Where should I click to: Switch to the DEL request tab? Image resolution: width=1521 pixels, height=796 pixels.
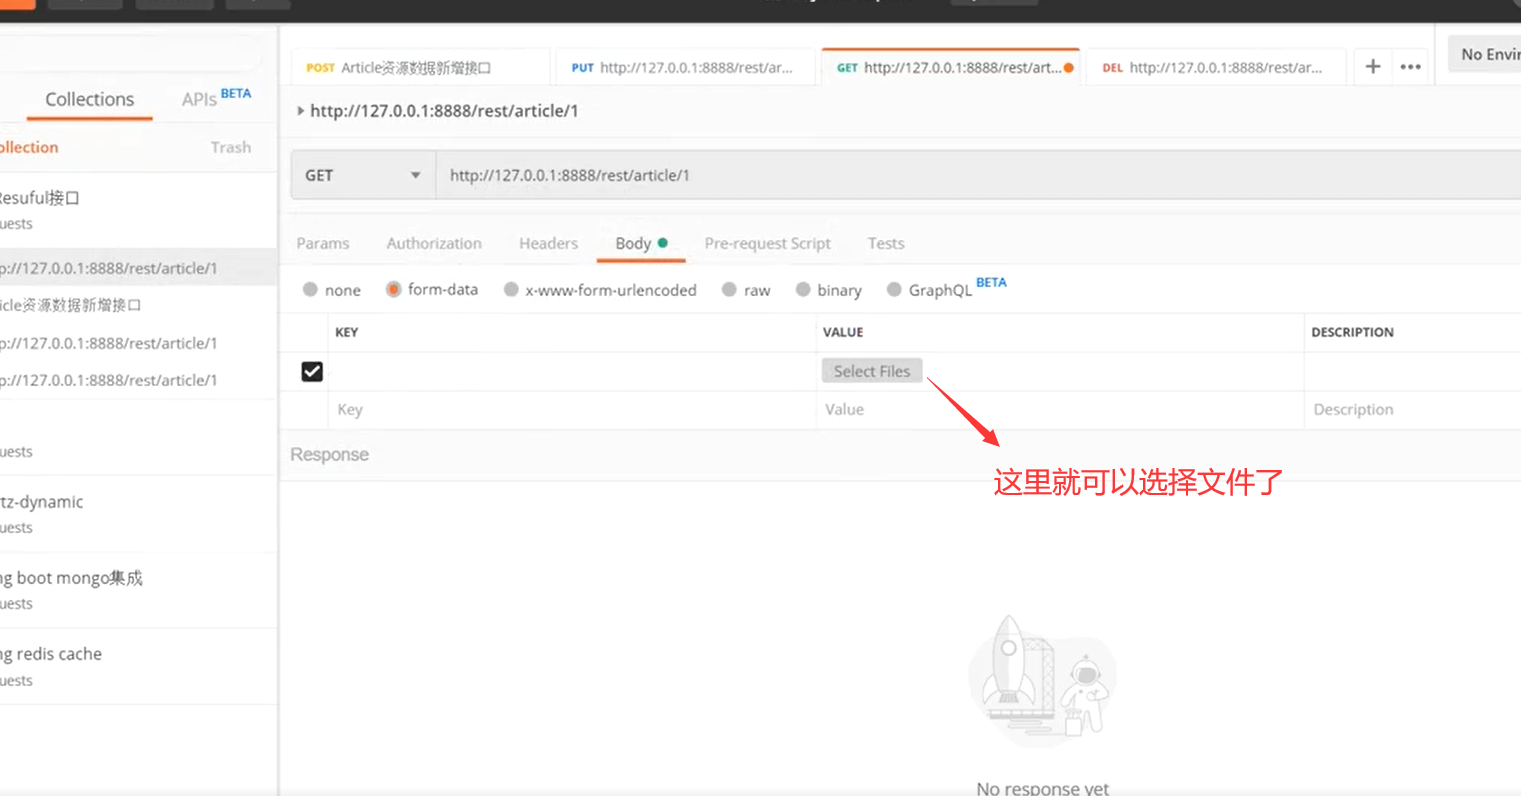1215,68
